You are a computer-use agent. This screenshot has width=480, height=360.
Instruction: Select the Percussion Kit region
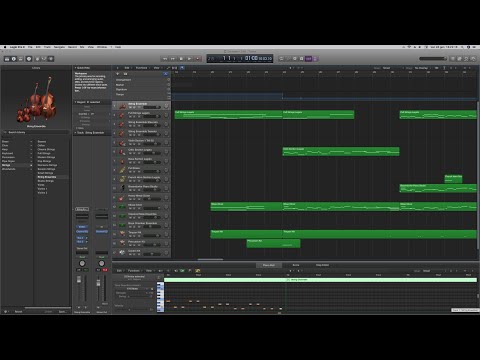(x=273, y=243)
